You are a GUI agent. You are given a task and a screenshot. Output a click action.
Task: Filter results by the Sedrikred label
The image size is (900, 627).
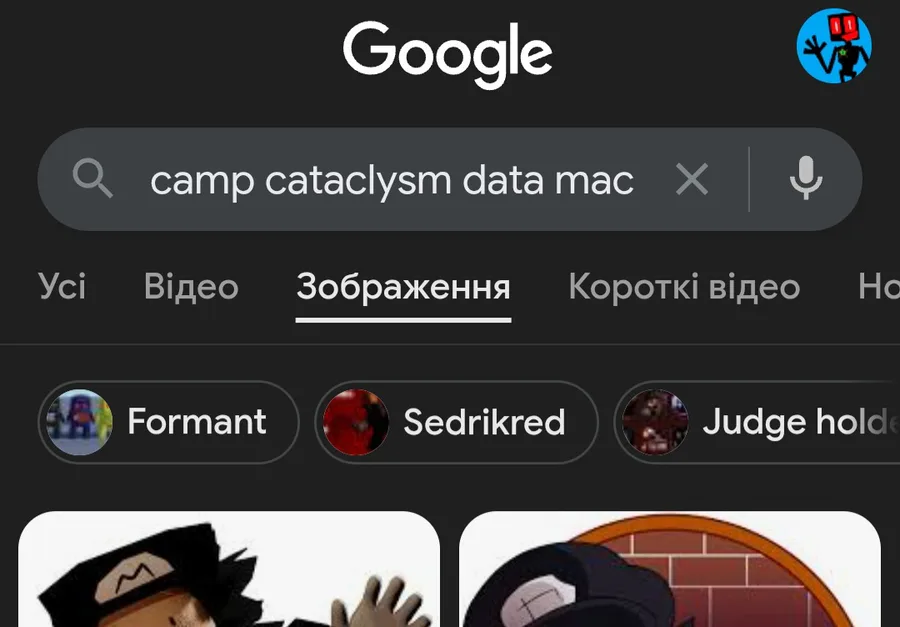coord(484,422)
